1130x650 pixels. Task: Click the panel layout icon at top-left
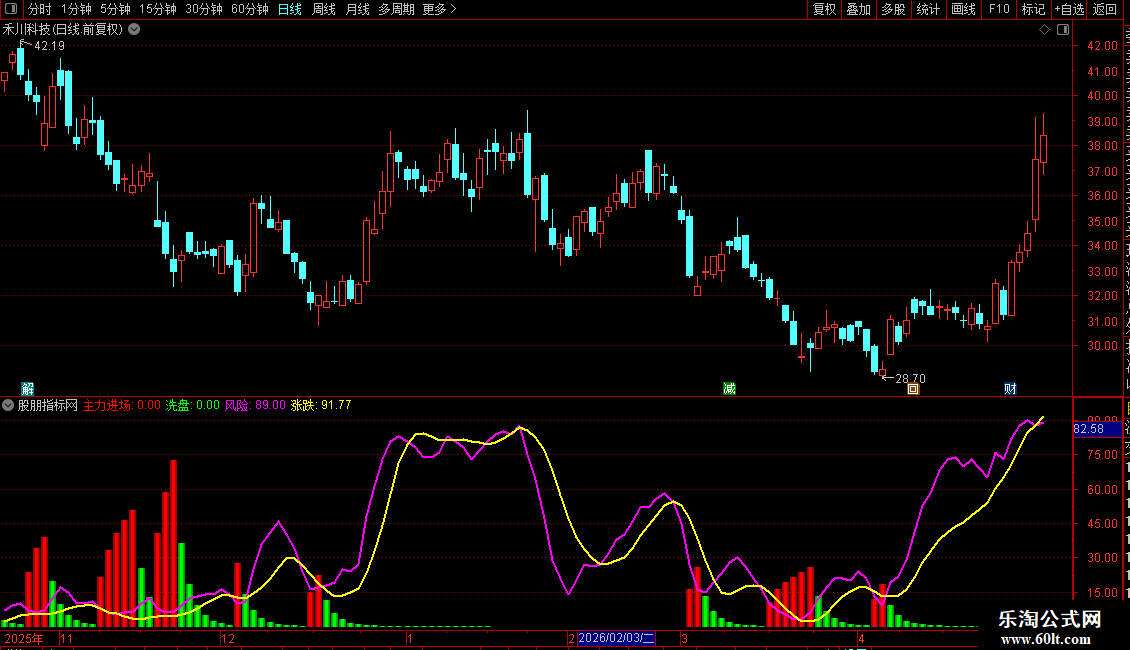(x=11, y=9)
